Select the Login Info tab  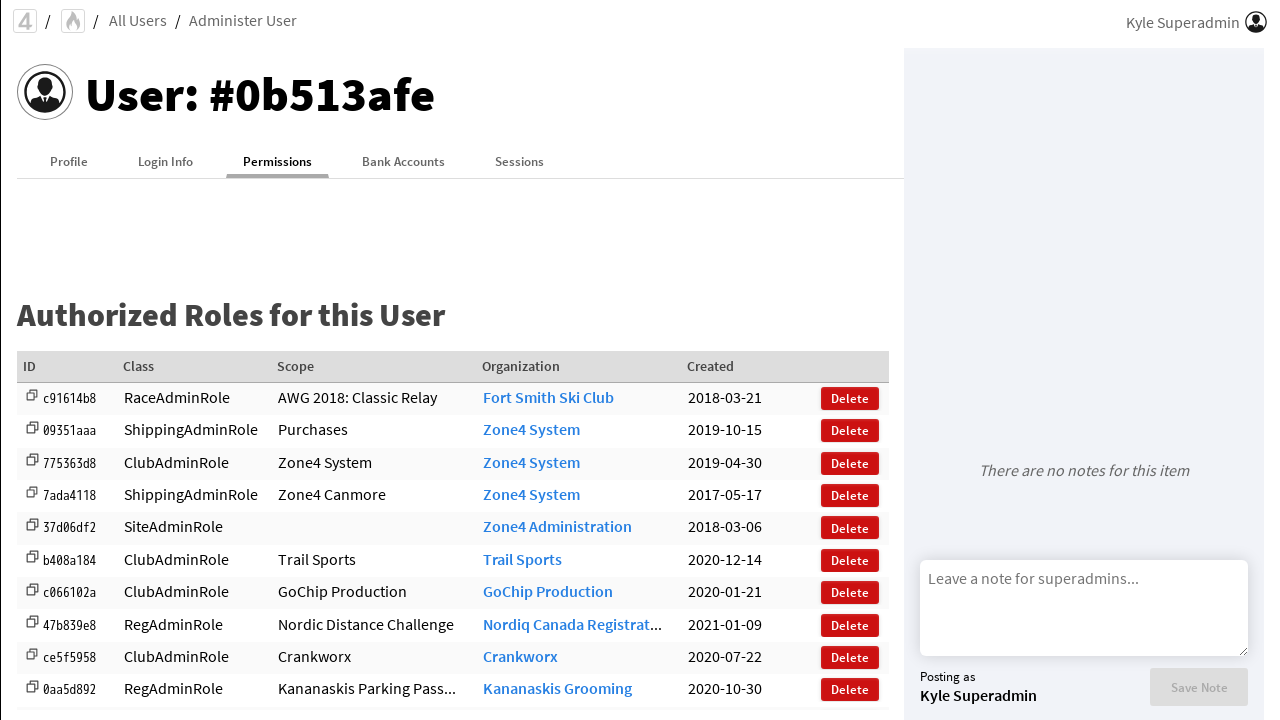[165, 162]
